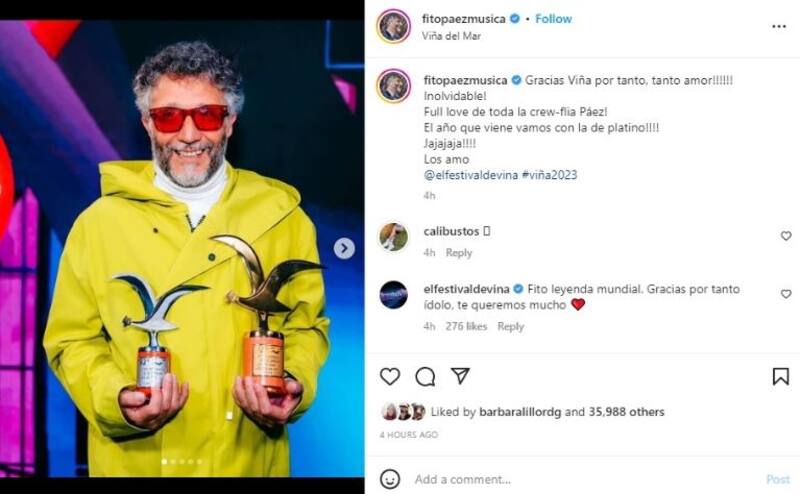View the 35,988 others who liked
Image resolution: width=800 pixels, height=494 pixels.
pyautogui.click(x=627, y=412)
